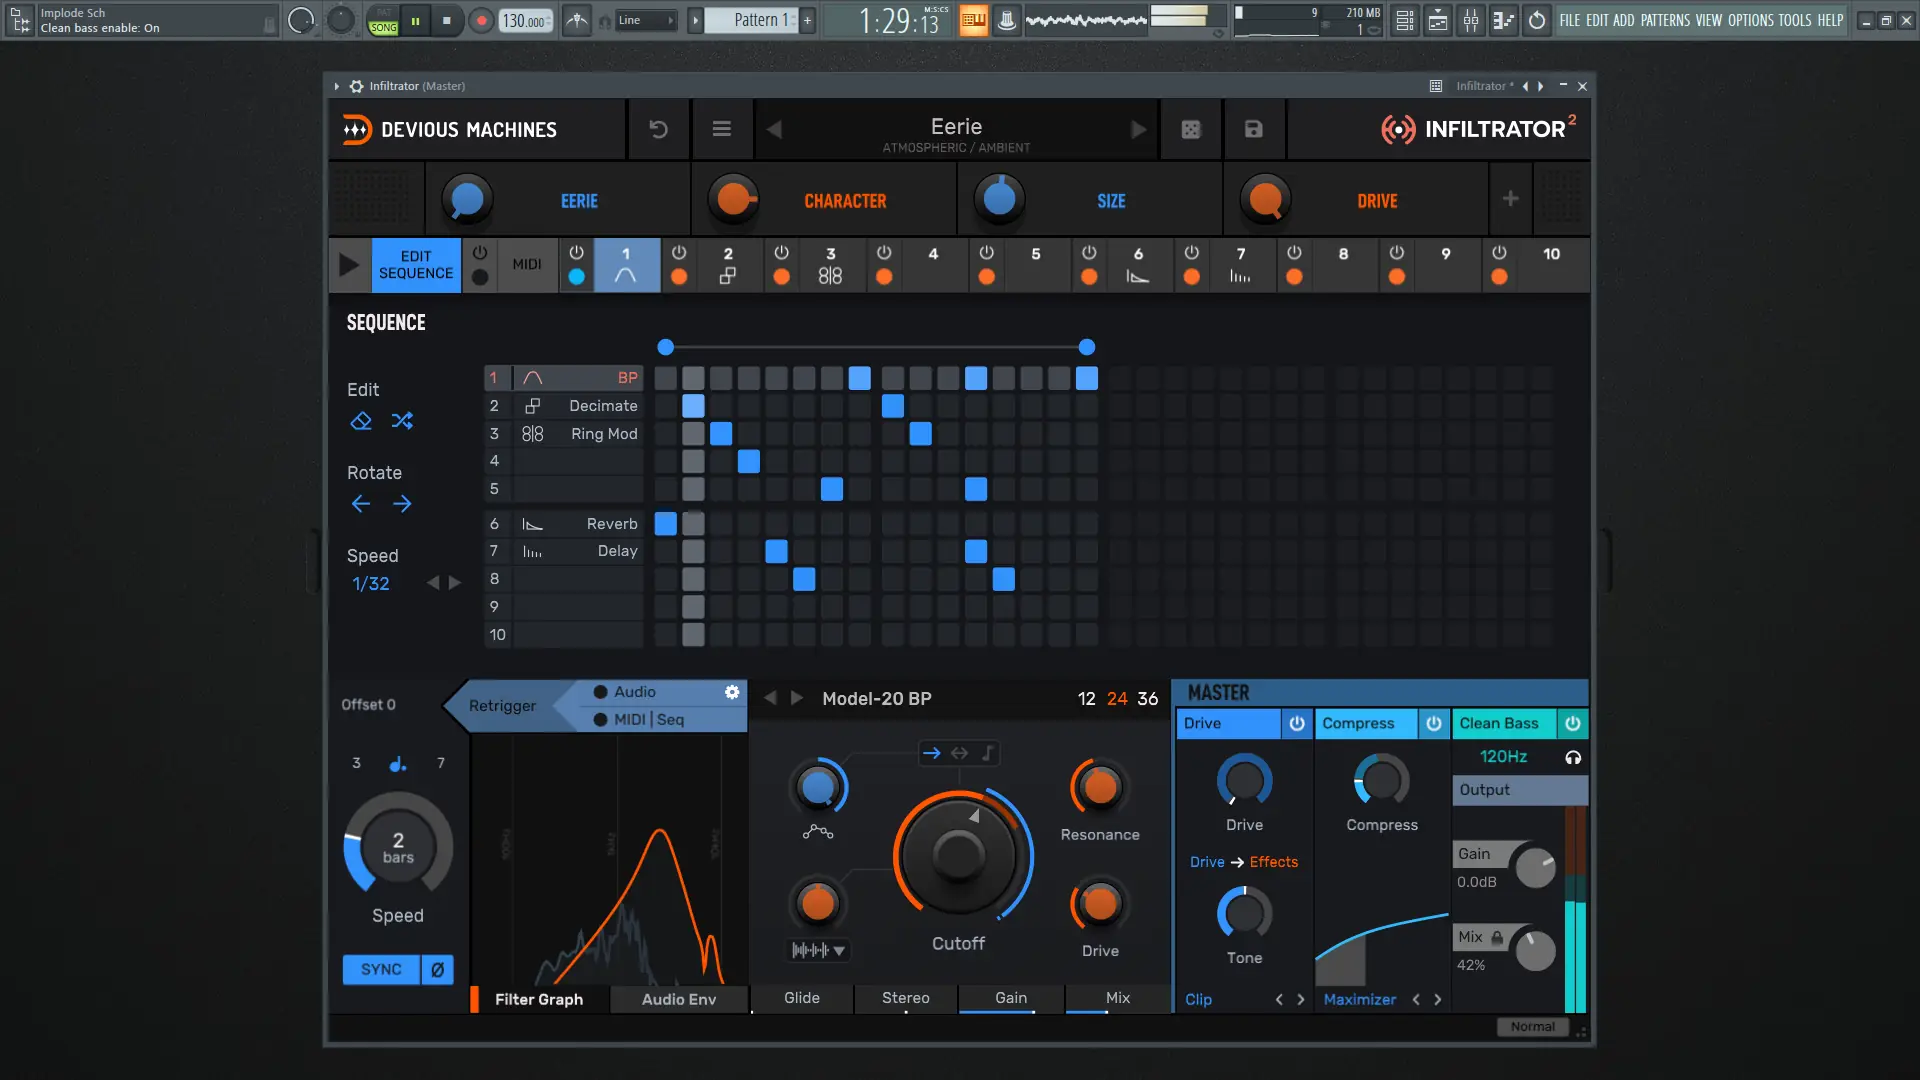Click the EDIT SEQUENCE button
This screenshot has width=1920, height=1080.
[416, 265]
